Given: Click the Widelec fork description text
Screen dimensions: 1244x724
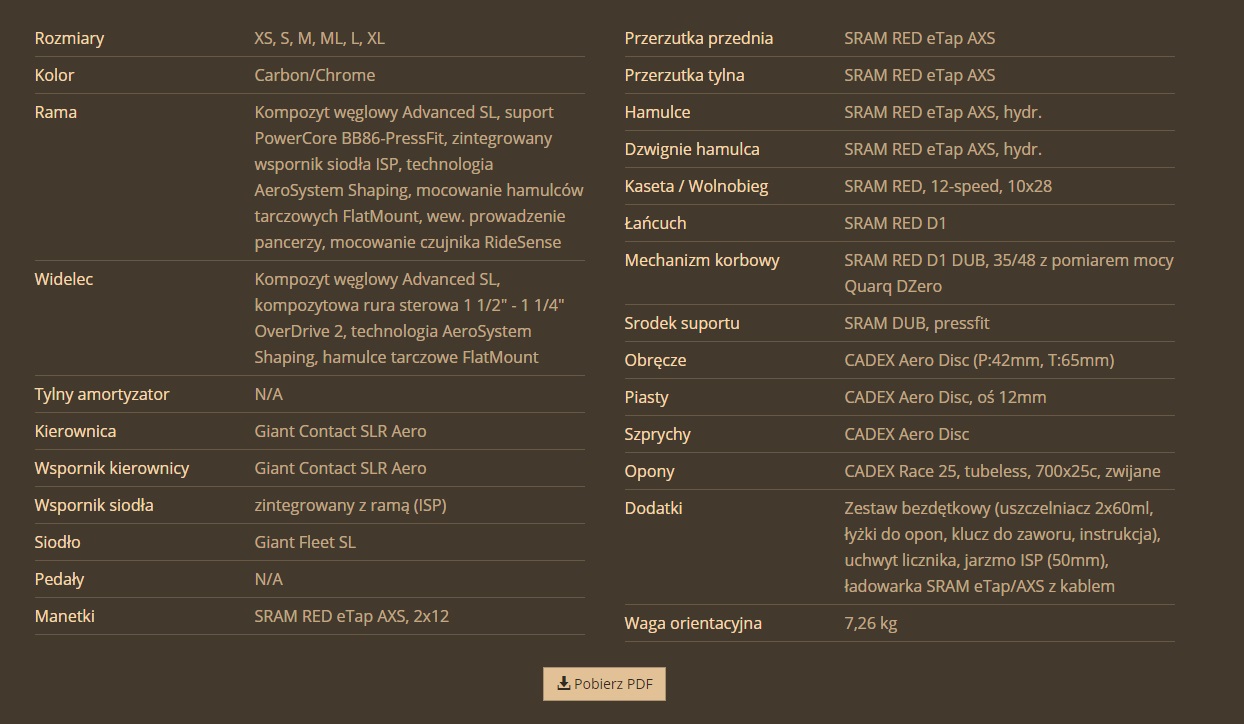Looking at the screenshot, I should click(410, 318).
